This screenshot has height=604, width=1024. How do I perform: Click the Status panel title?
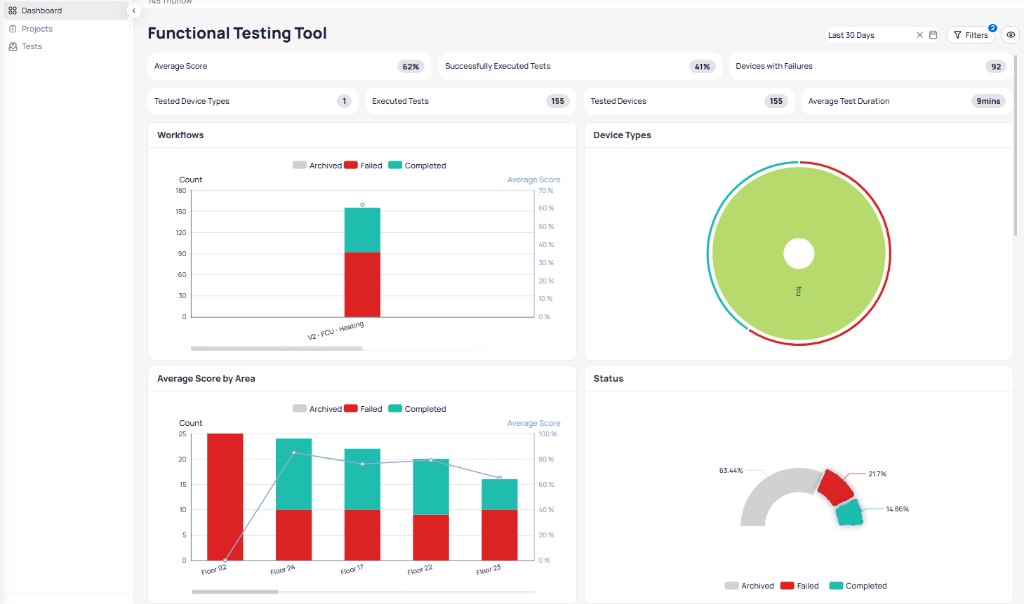(x=608, y=379)
